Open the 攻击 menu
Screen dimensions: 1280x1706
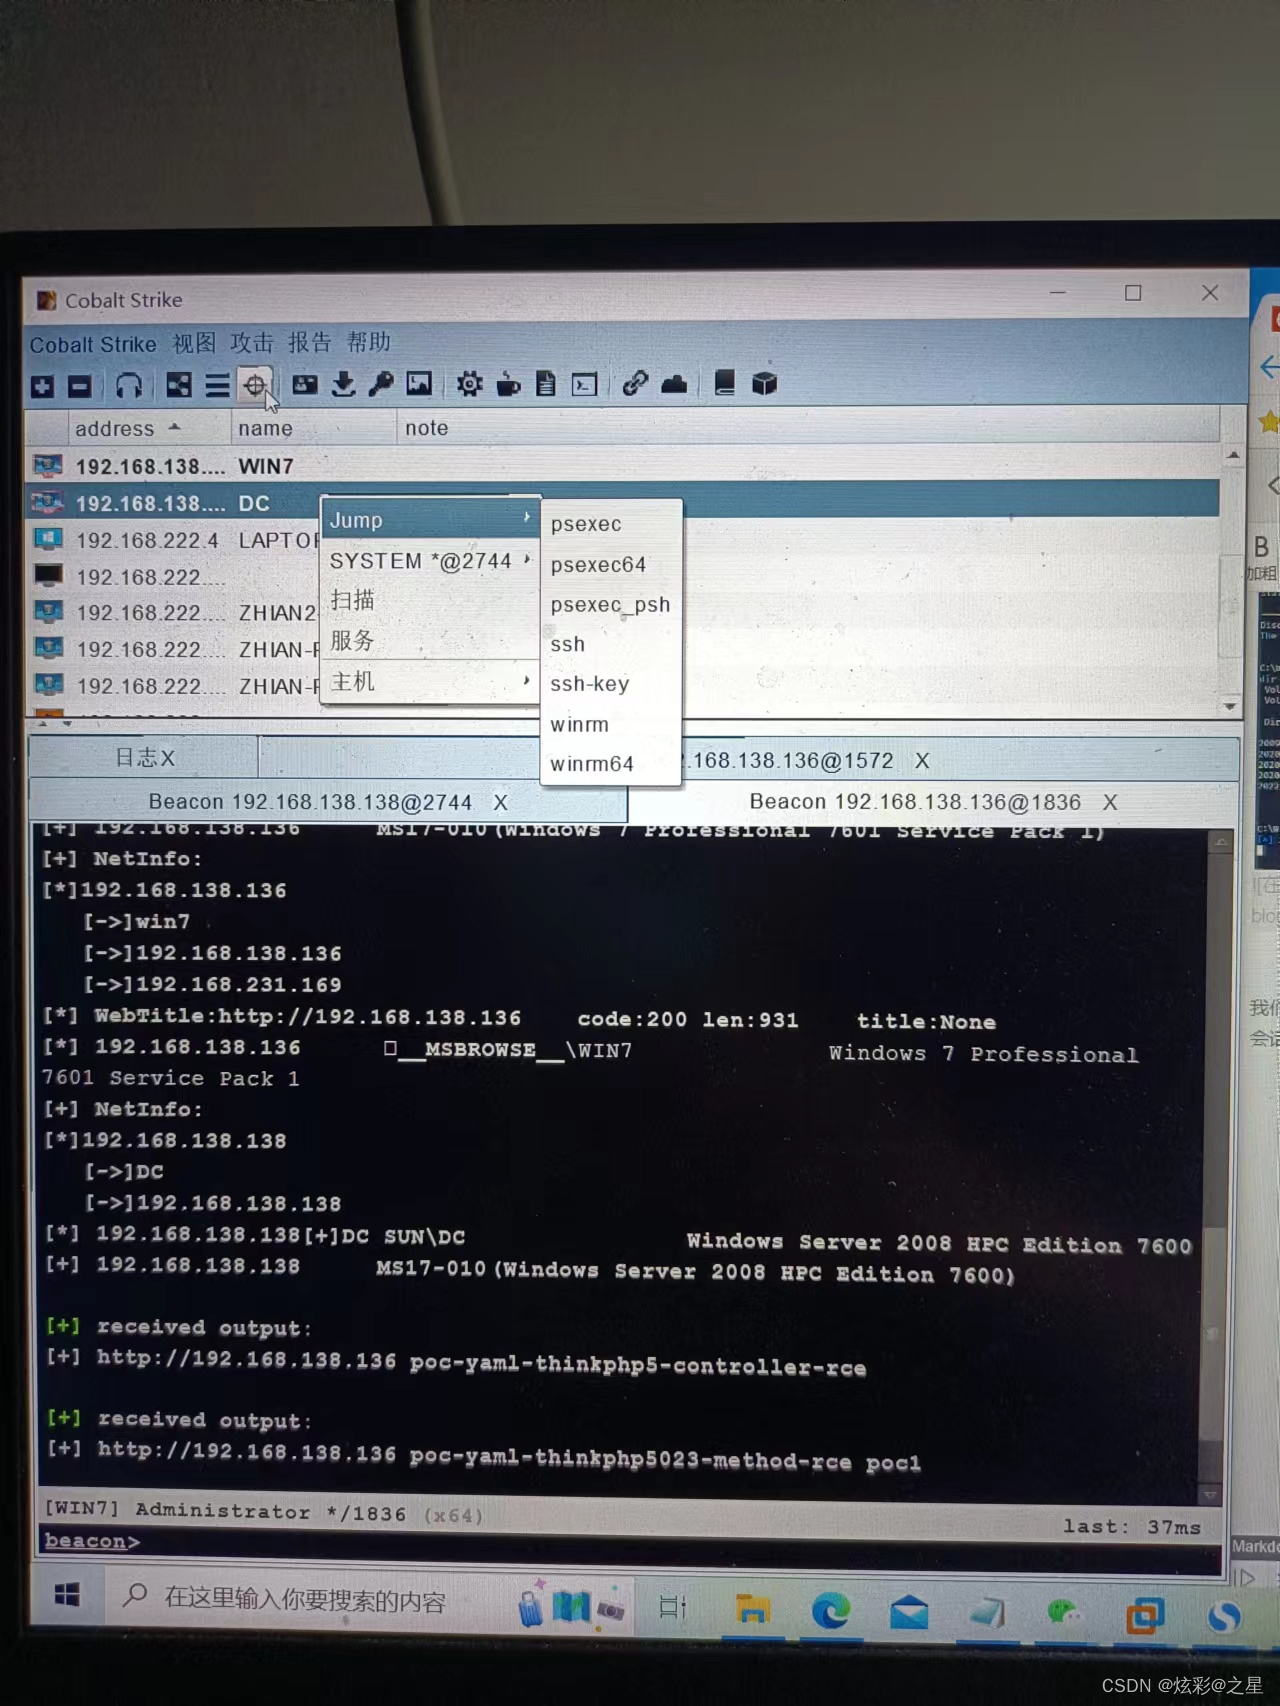coord(252,343)
